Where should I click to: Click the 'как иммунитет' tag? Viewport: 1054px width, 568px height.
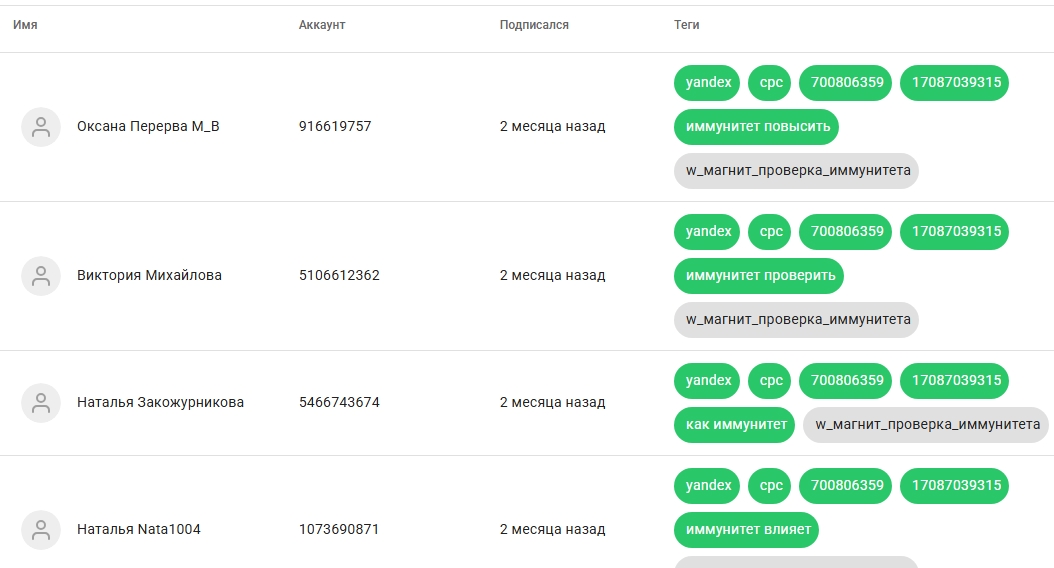point(734,424)
